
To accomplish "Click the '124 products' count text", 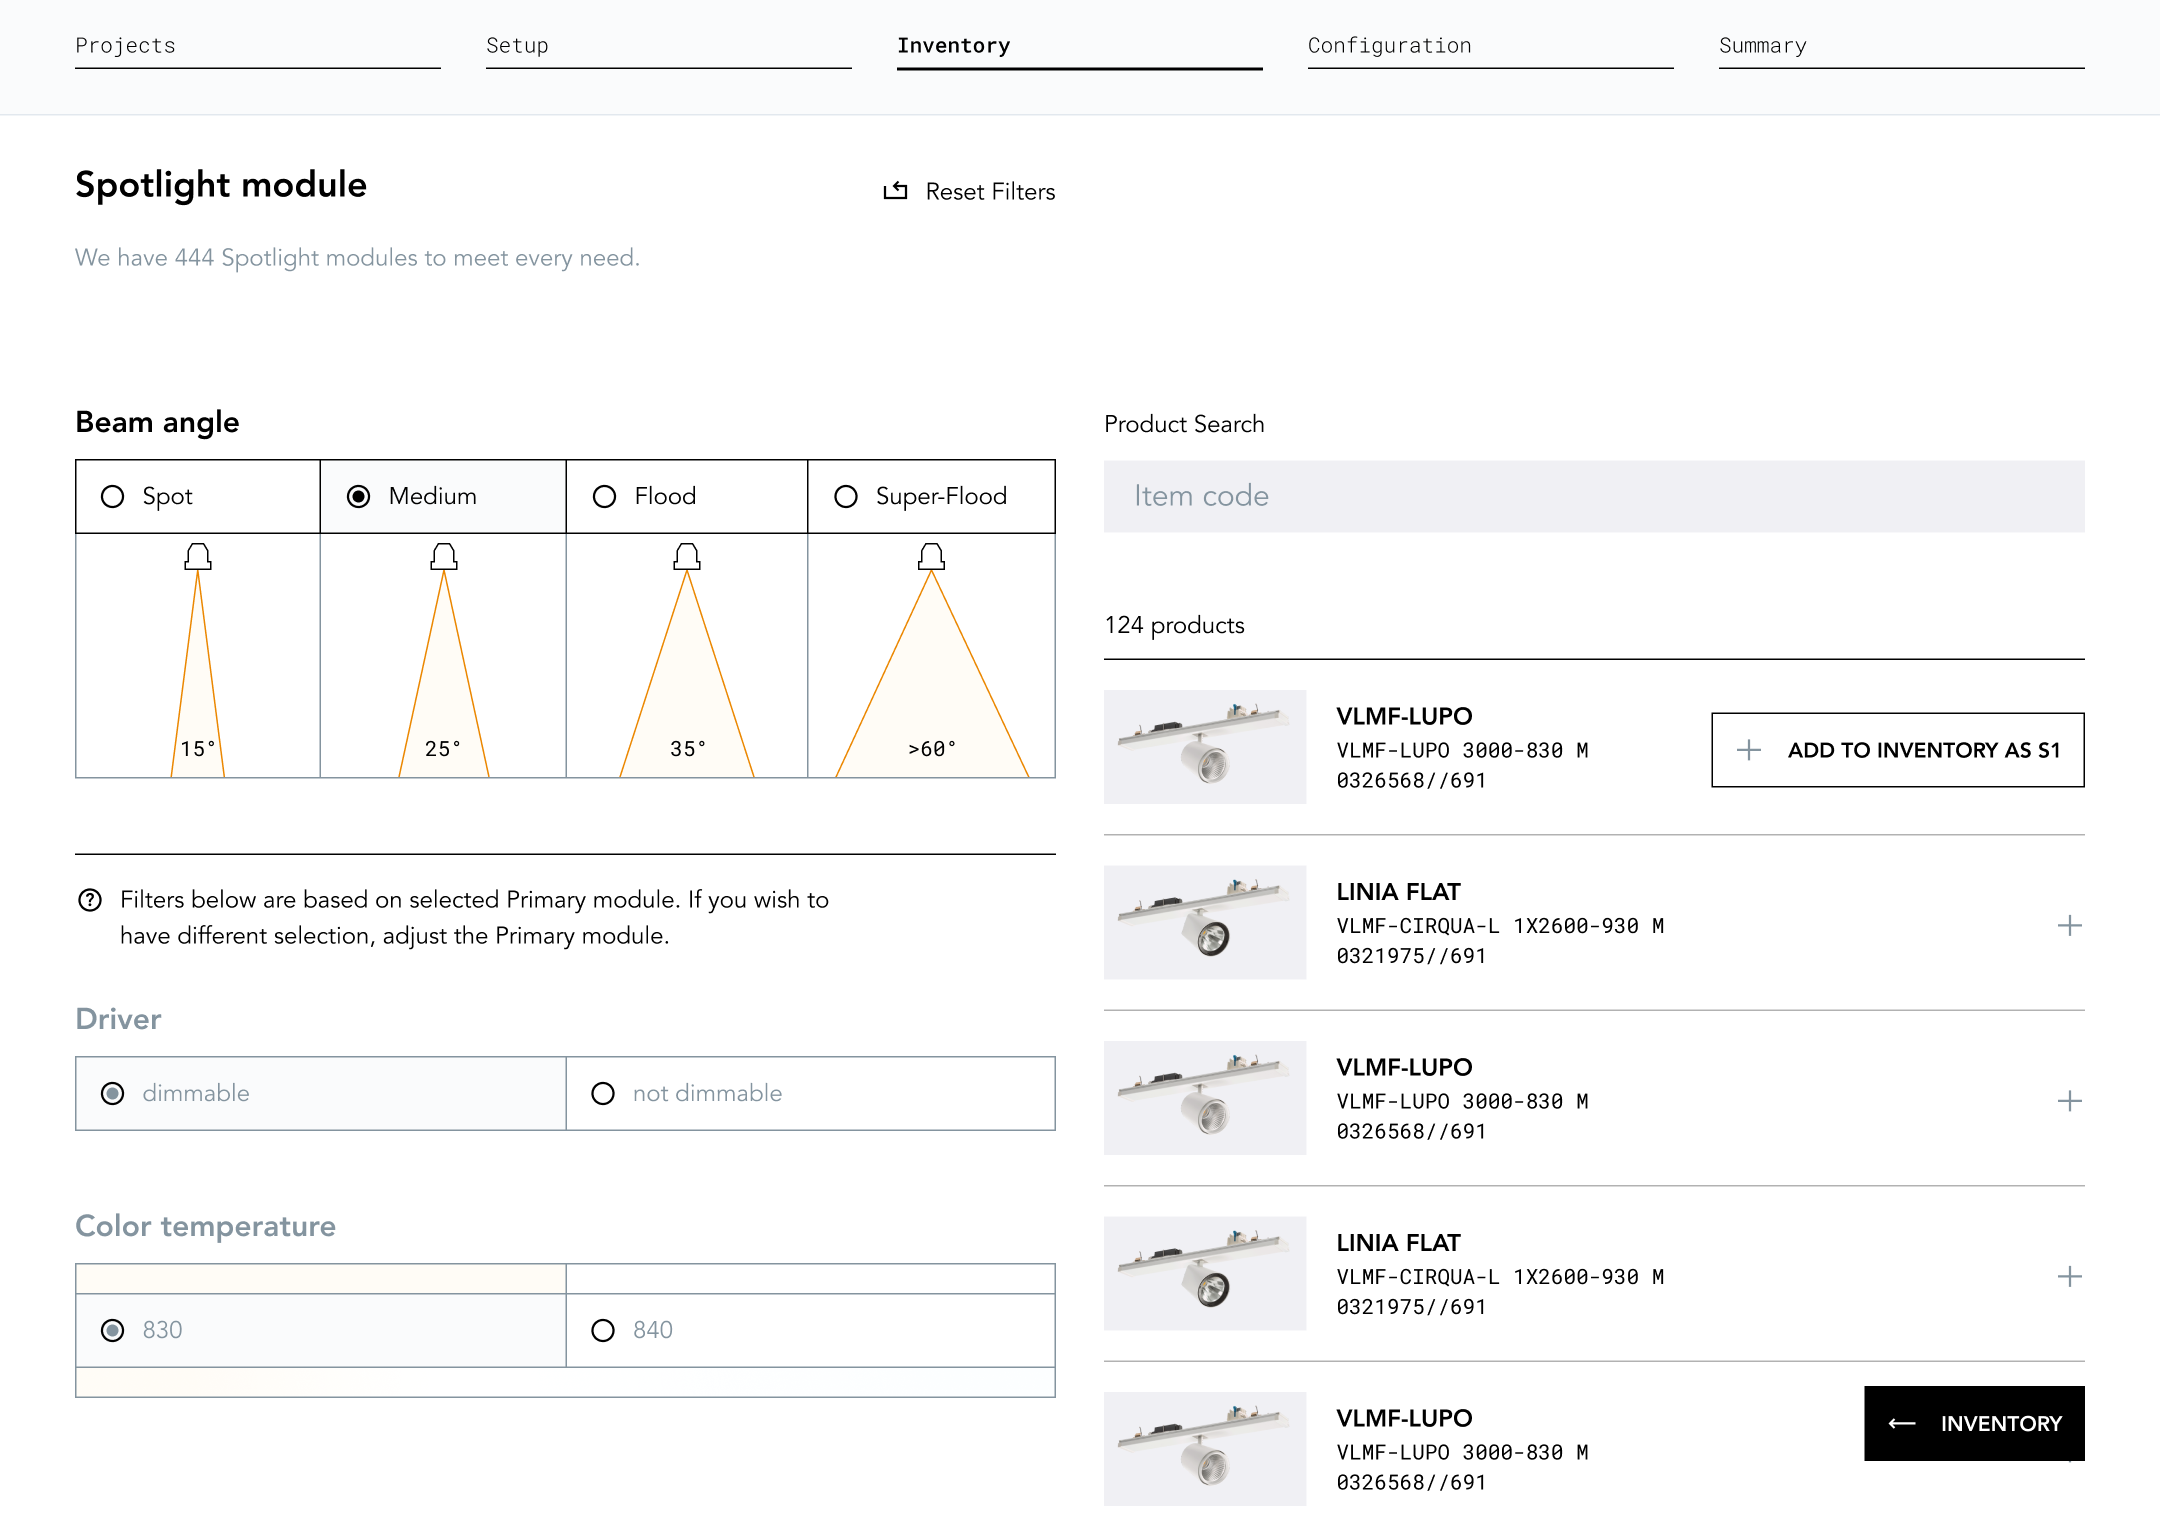I will click(1174, 625).
